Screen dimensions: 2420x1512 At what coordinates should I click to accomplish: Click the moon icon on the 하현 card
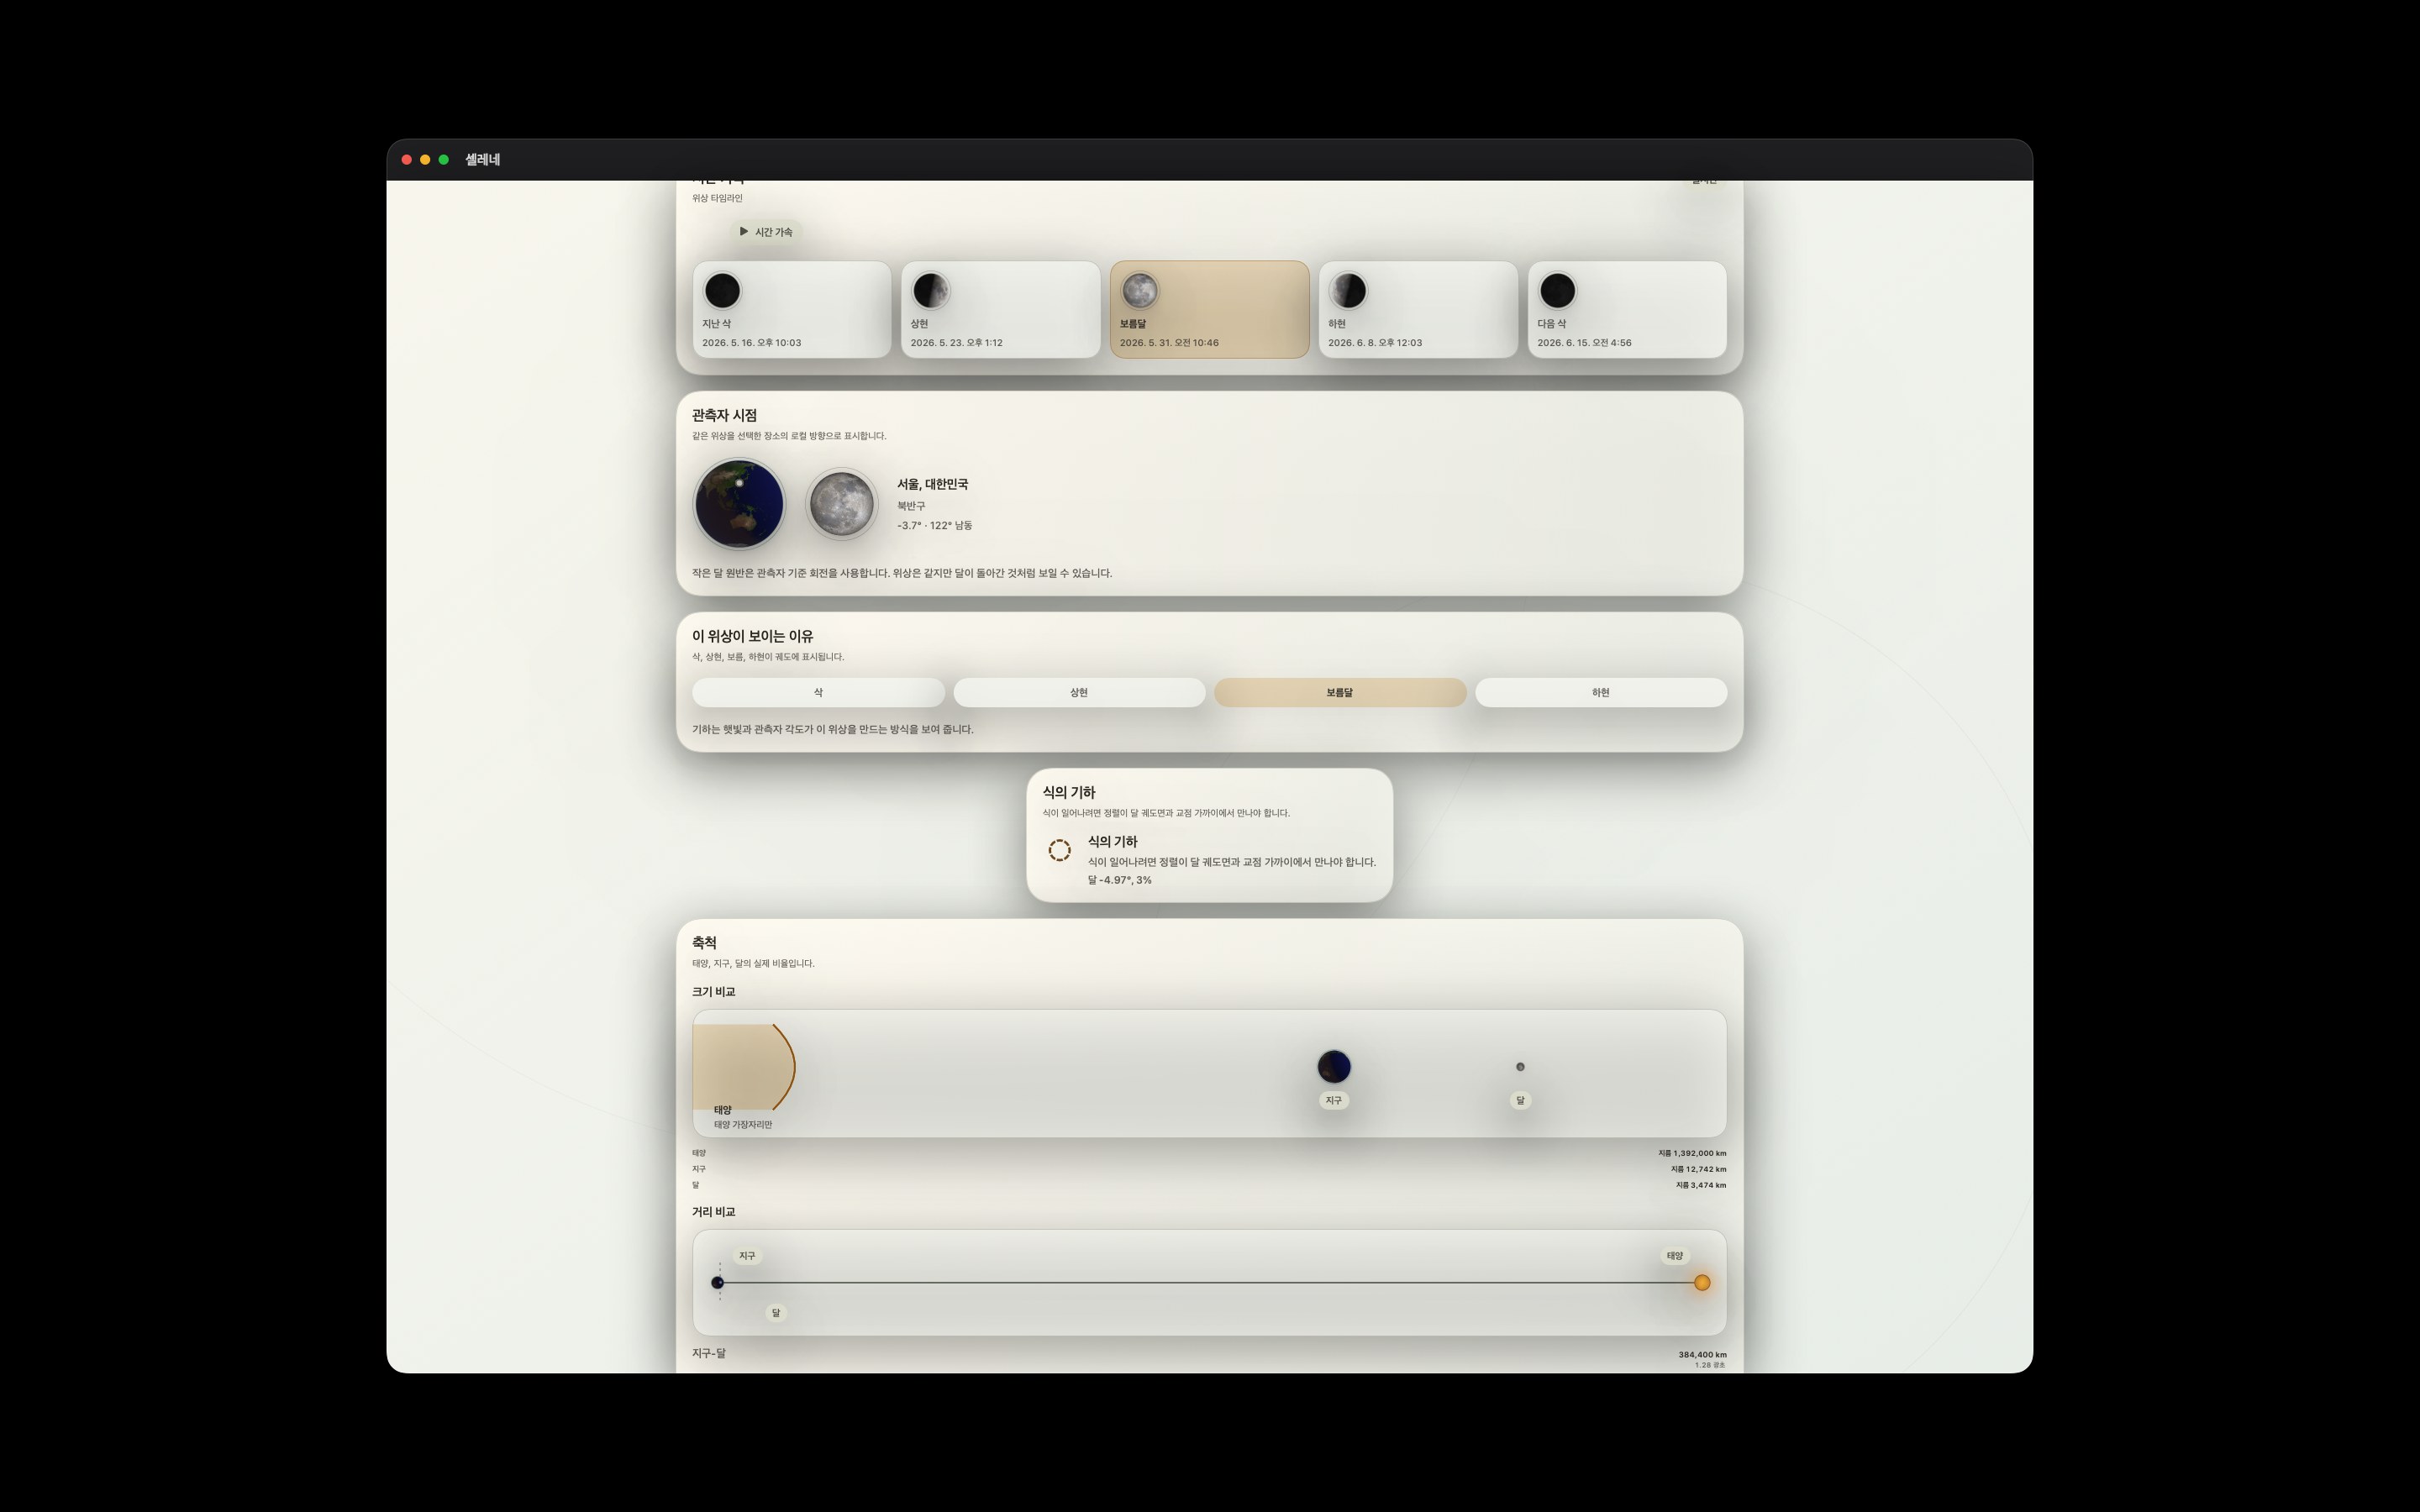(x=1348, y=291)
